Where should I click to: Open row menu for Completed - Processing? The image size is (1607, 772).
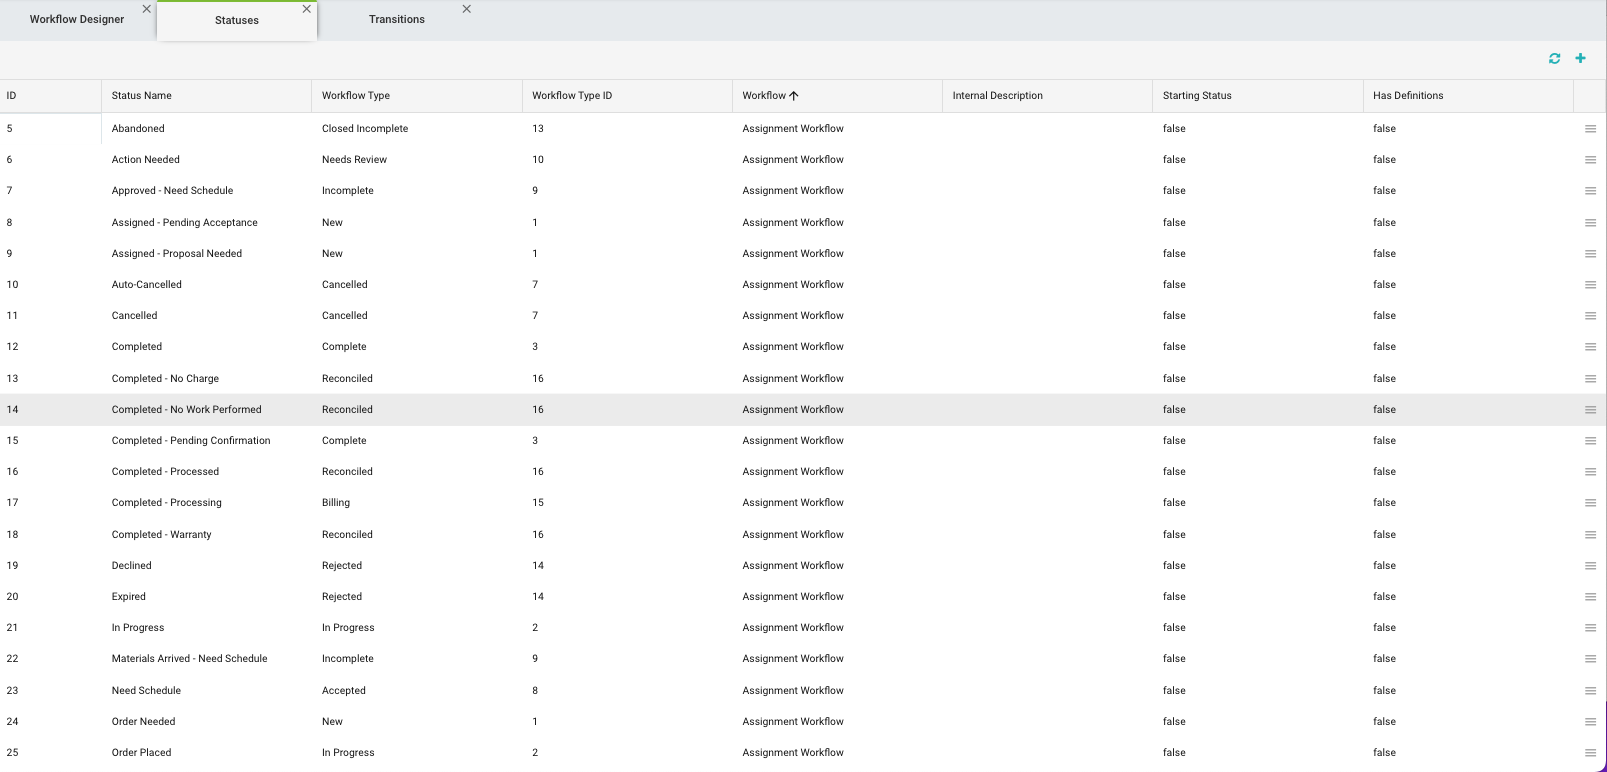[x=1590, y=503]
